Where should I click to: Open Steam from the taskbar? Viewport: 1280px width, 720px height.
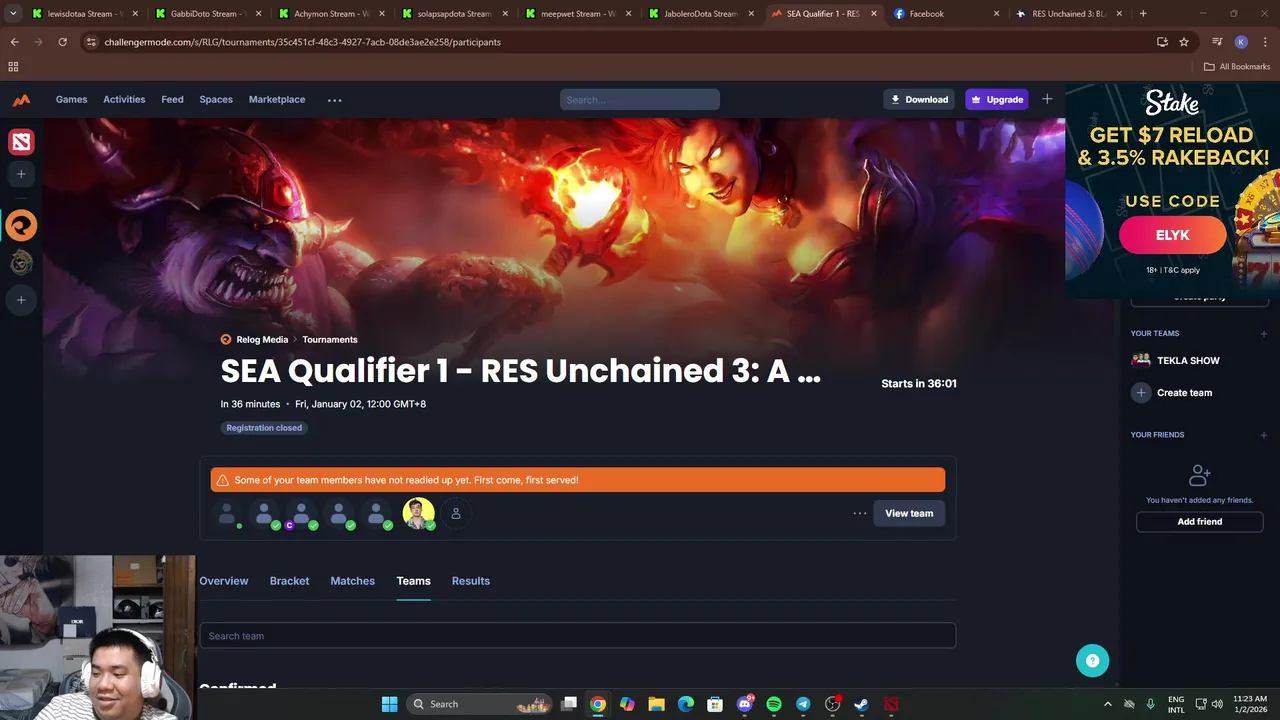tap(861, 704)
